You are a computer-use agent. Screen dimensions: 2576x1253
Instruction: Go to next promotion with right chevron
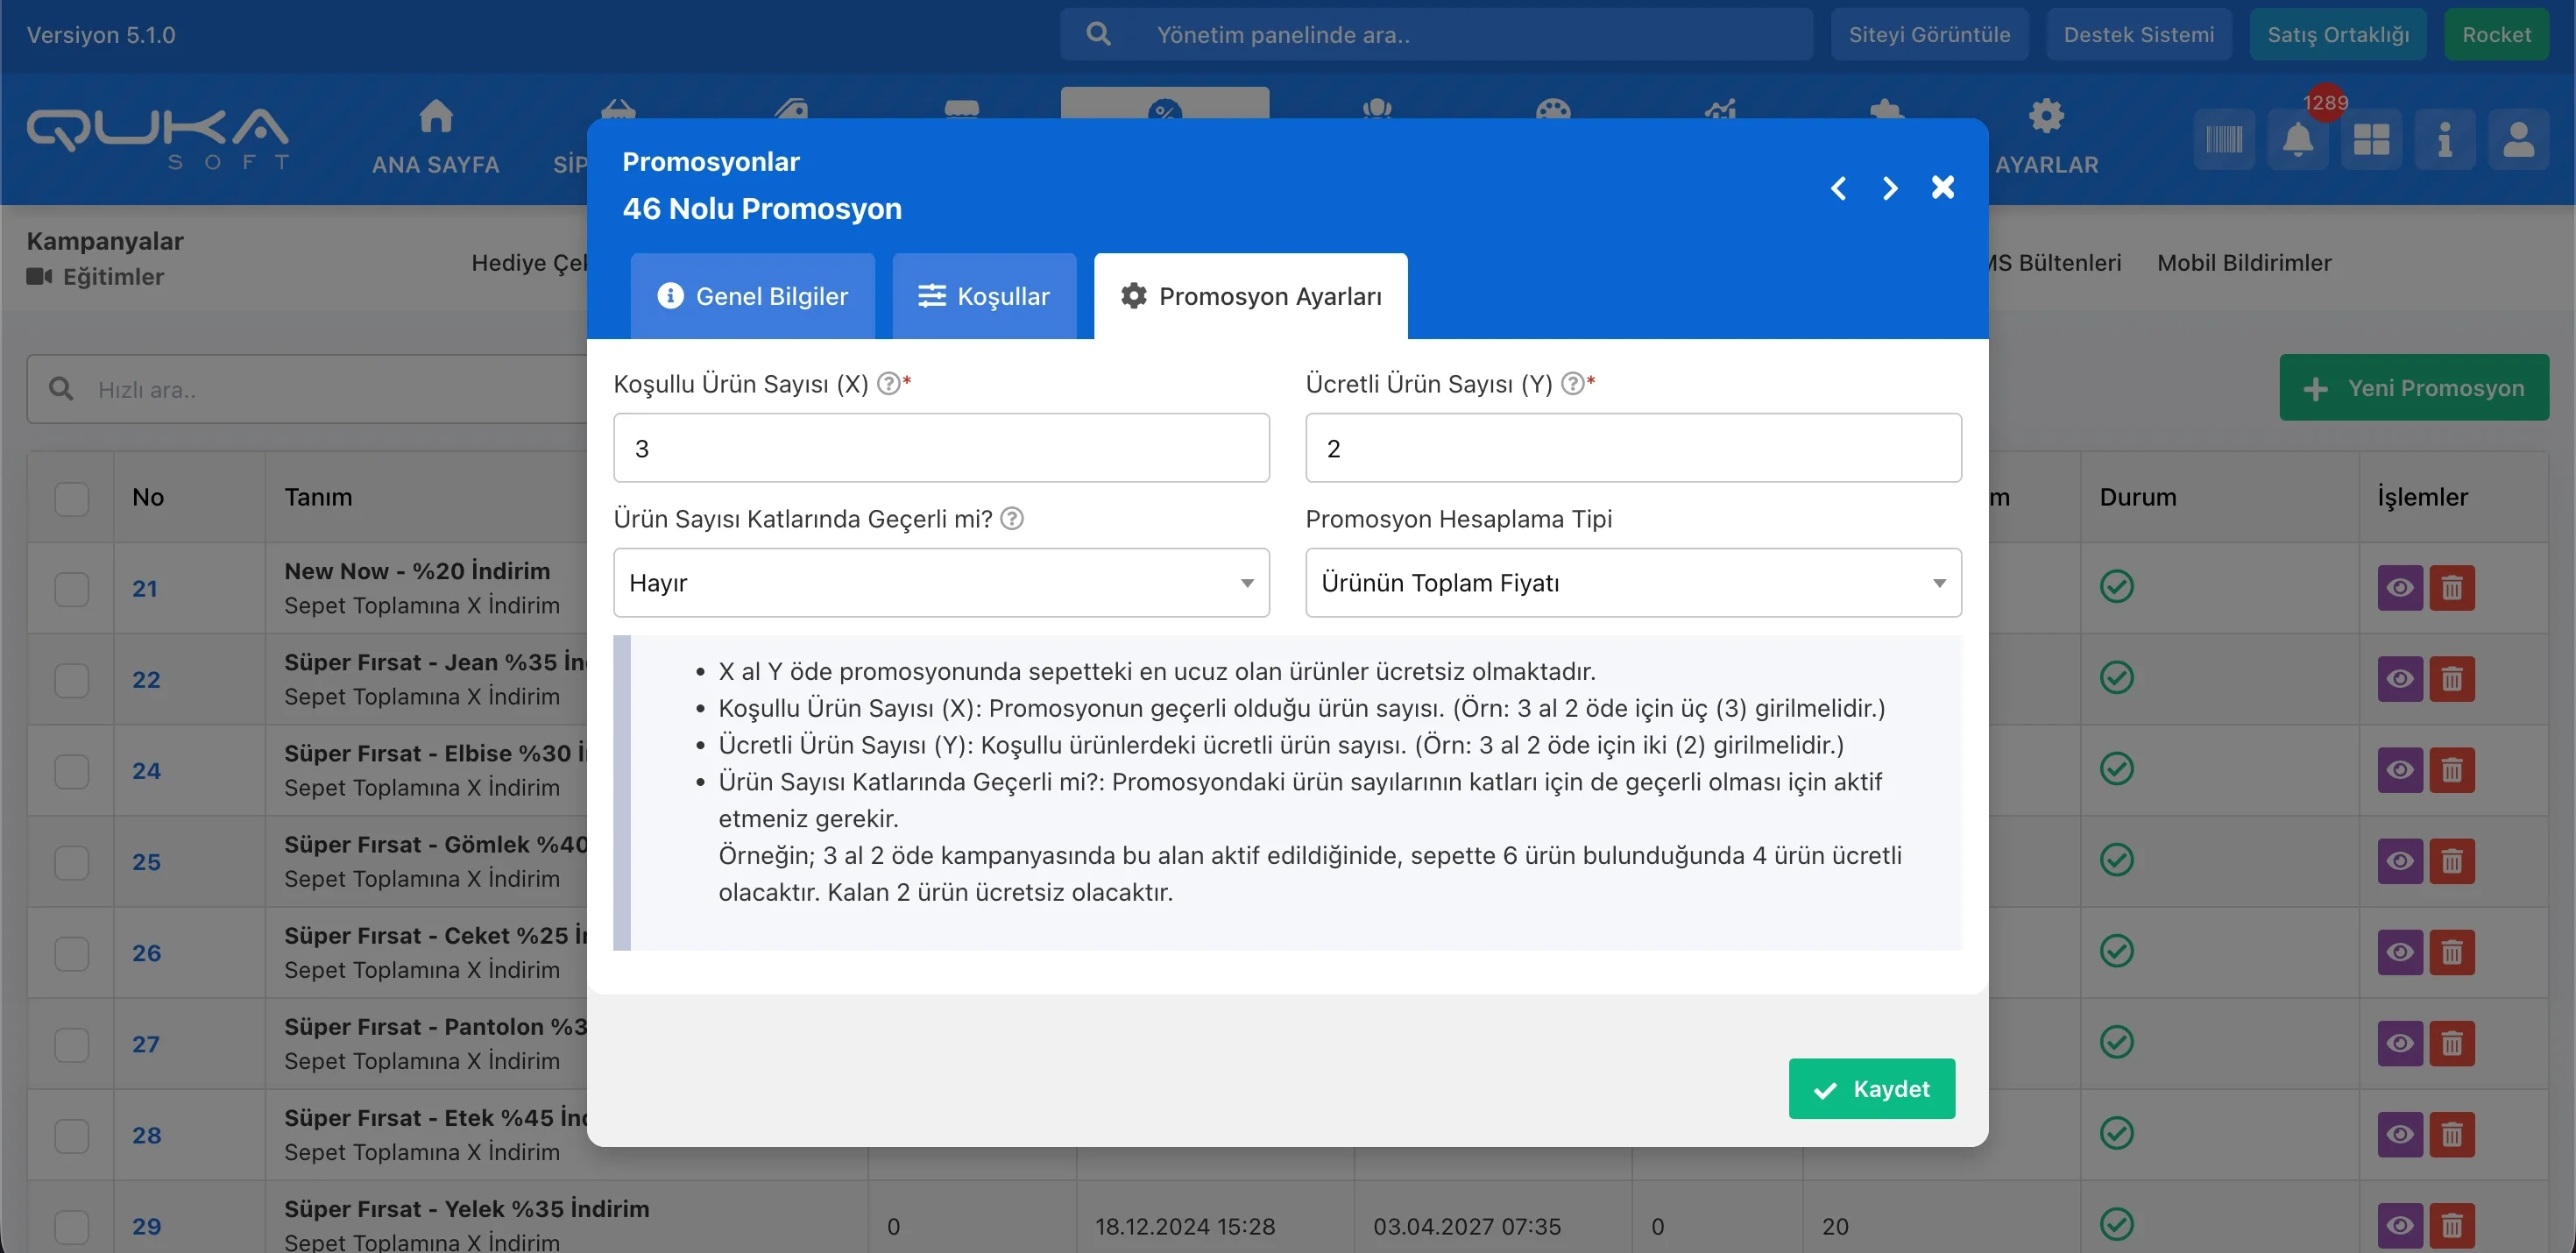click(1890, 188)
